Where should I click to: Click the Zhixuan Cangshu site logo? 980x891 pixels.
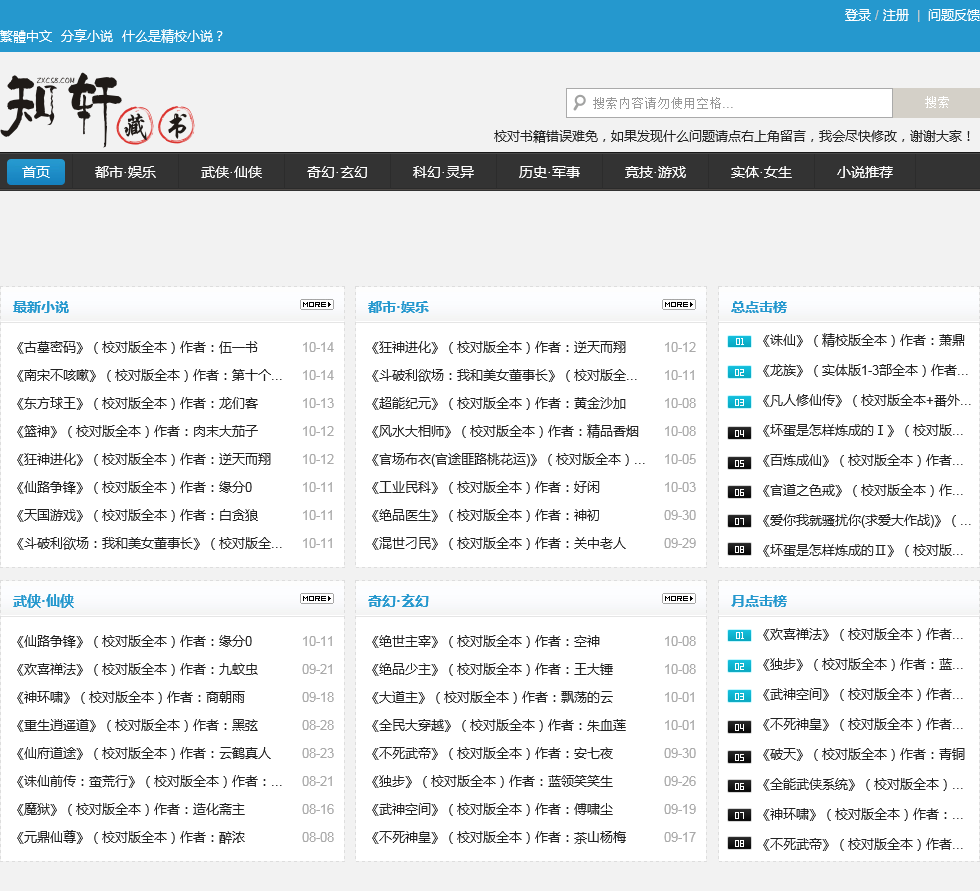[x=98, y=109]
